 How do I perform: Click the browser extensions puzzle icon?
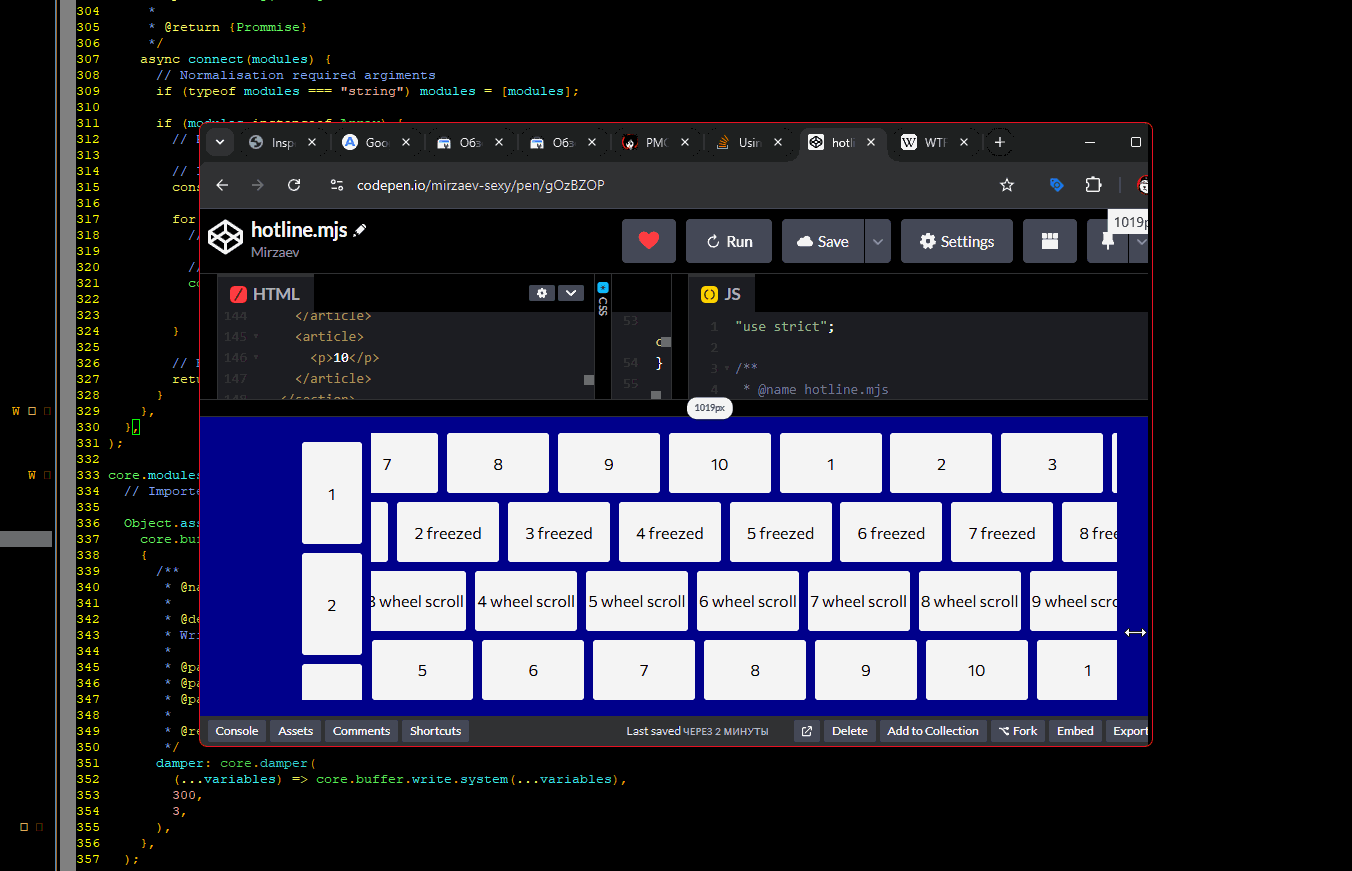coord(1093,185)
